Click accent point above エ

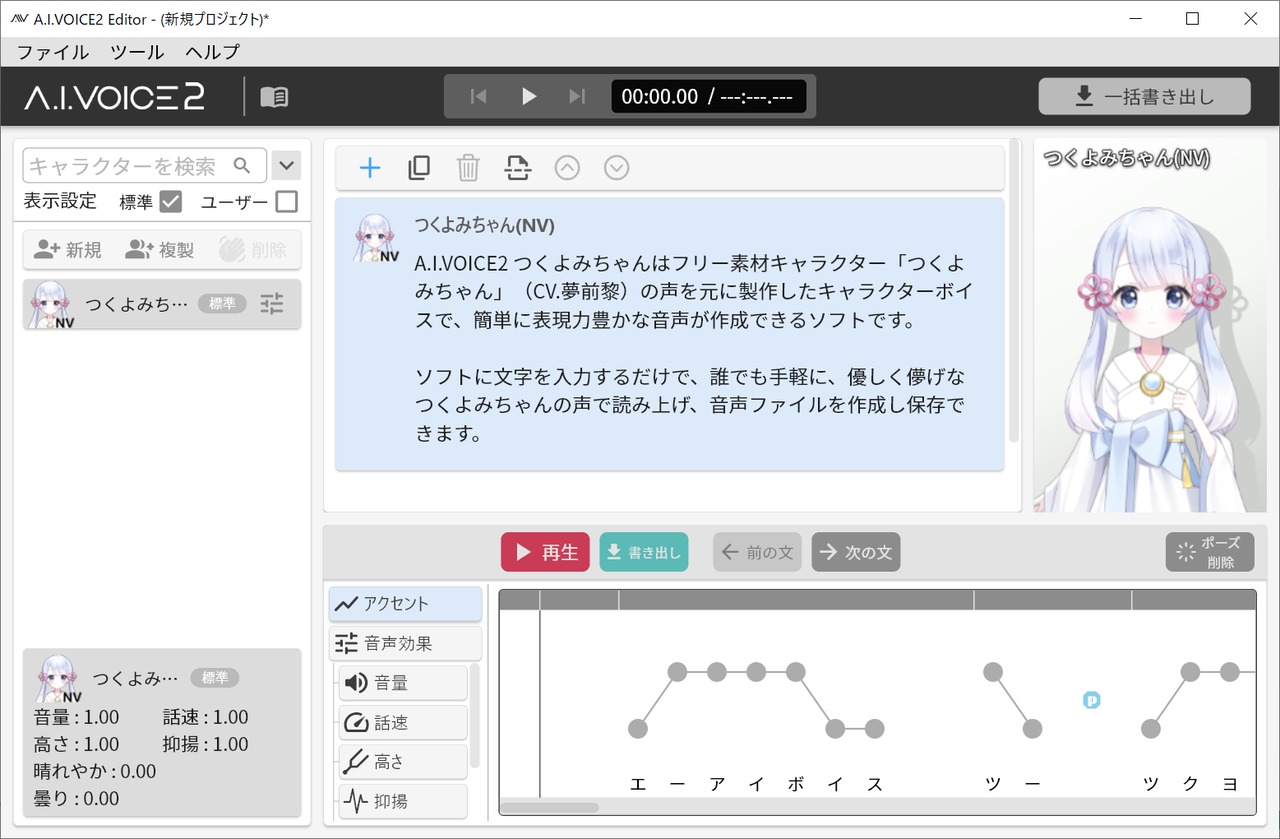click(638, 729)
